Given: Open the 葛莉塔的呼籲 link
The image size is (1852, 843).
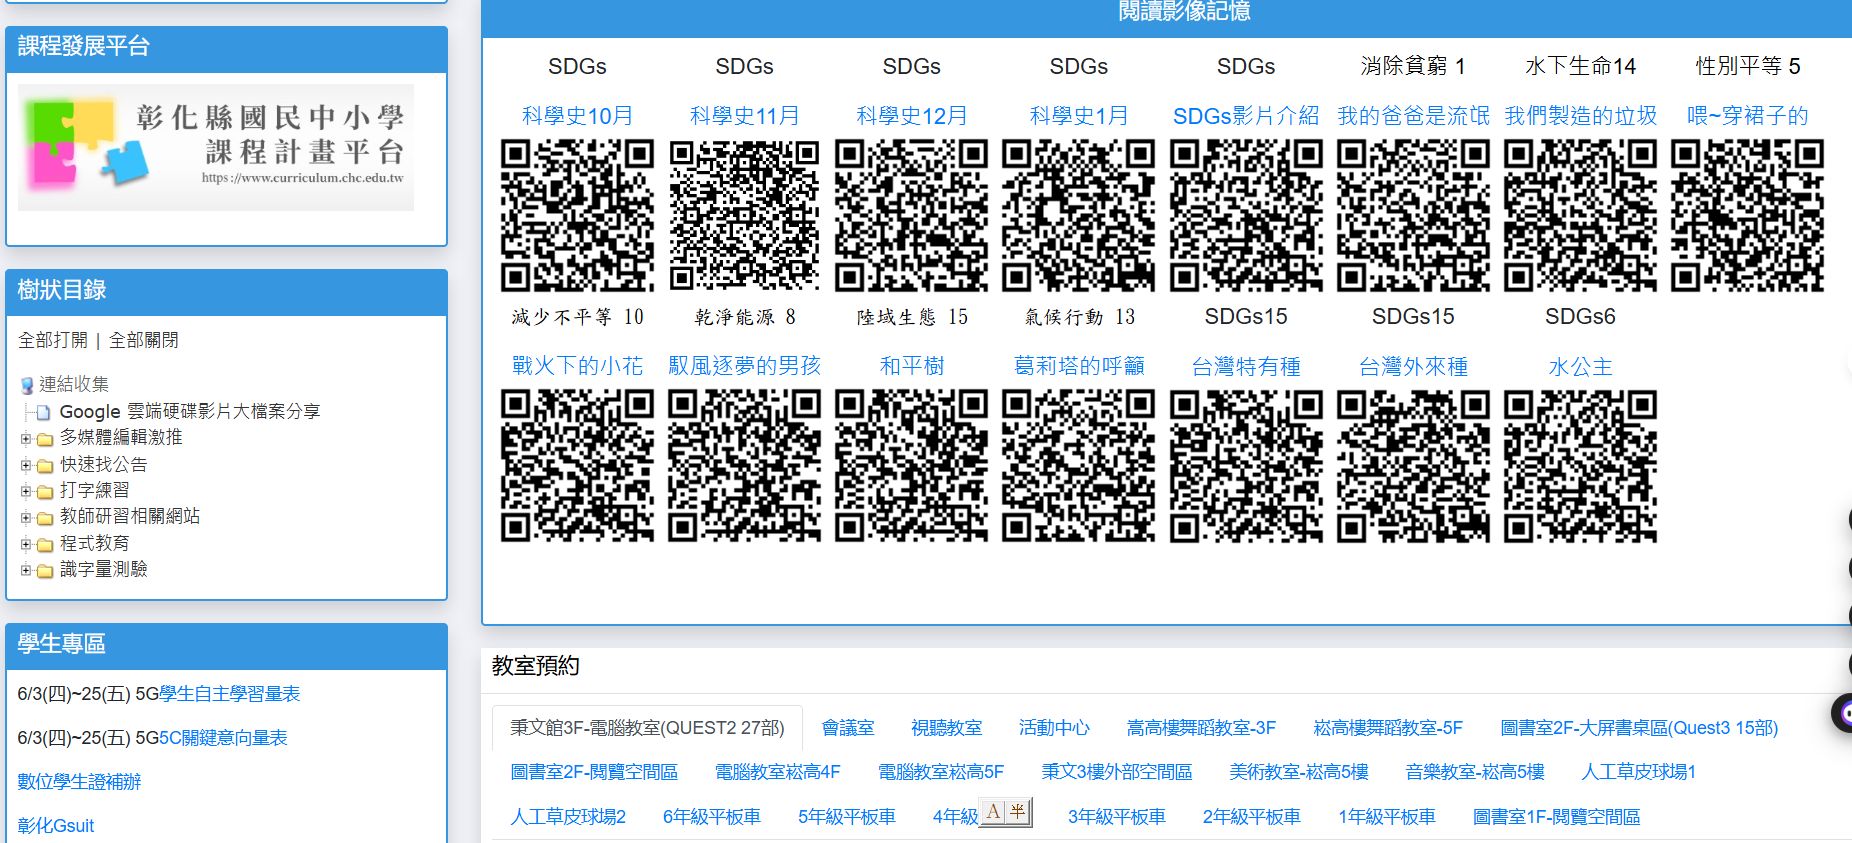Looking at the screenshot, I should (x=1079, y=366).
